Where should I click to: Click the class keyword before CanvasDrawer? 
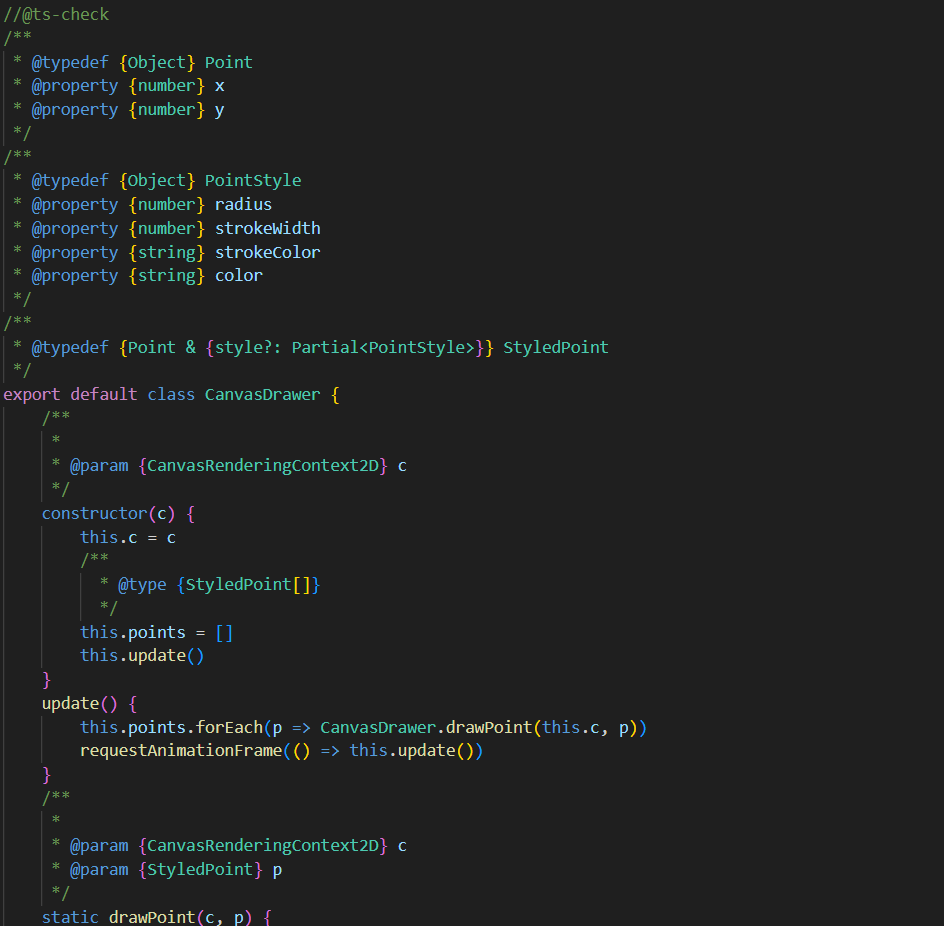(x=171, y=394)
